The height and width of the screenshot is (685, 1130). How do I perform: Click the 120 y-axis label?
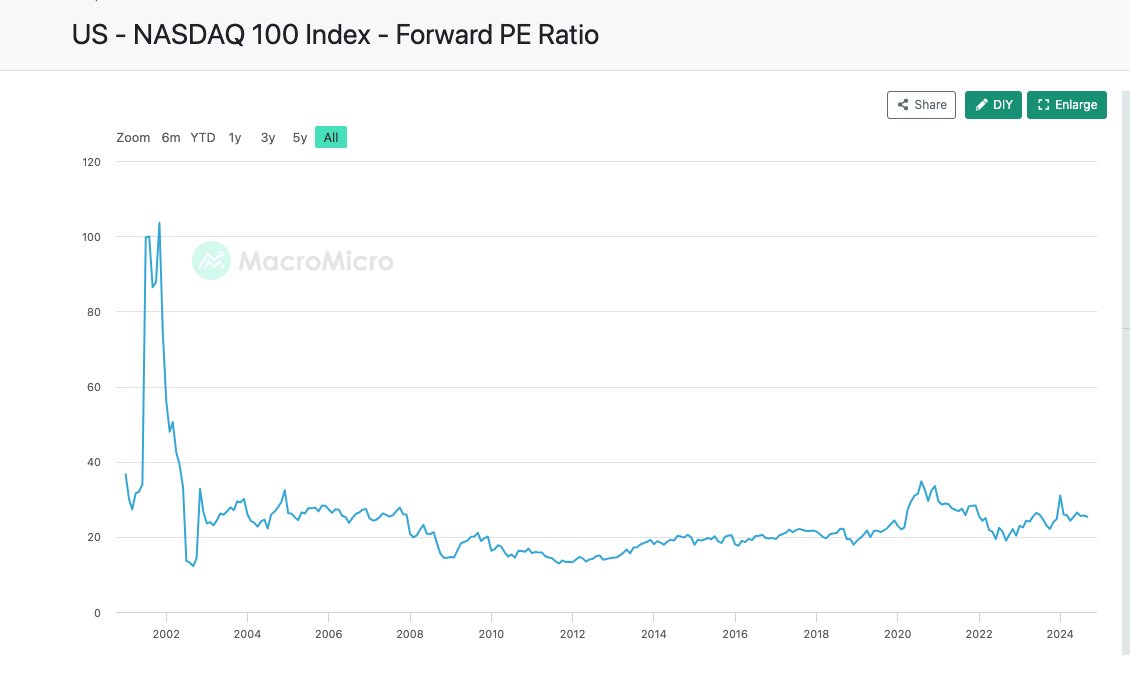click(x=92, y=162)
